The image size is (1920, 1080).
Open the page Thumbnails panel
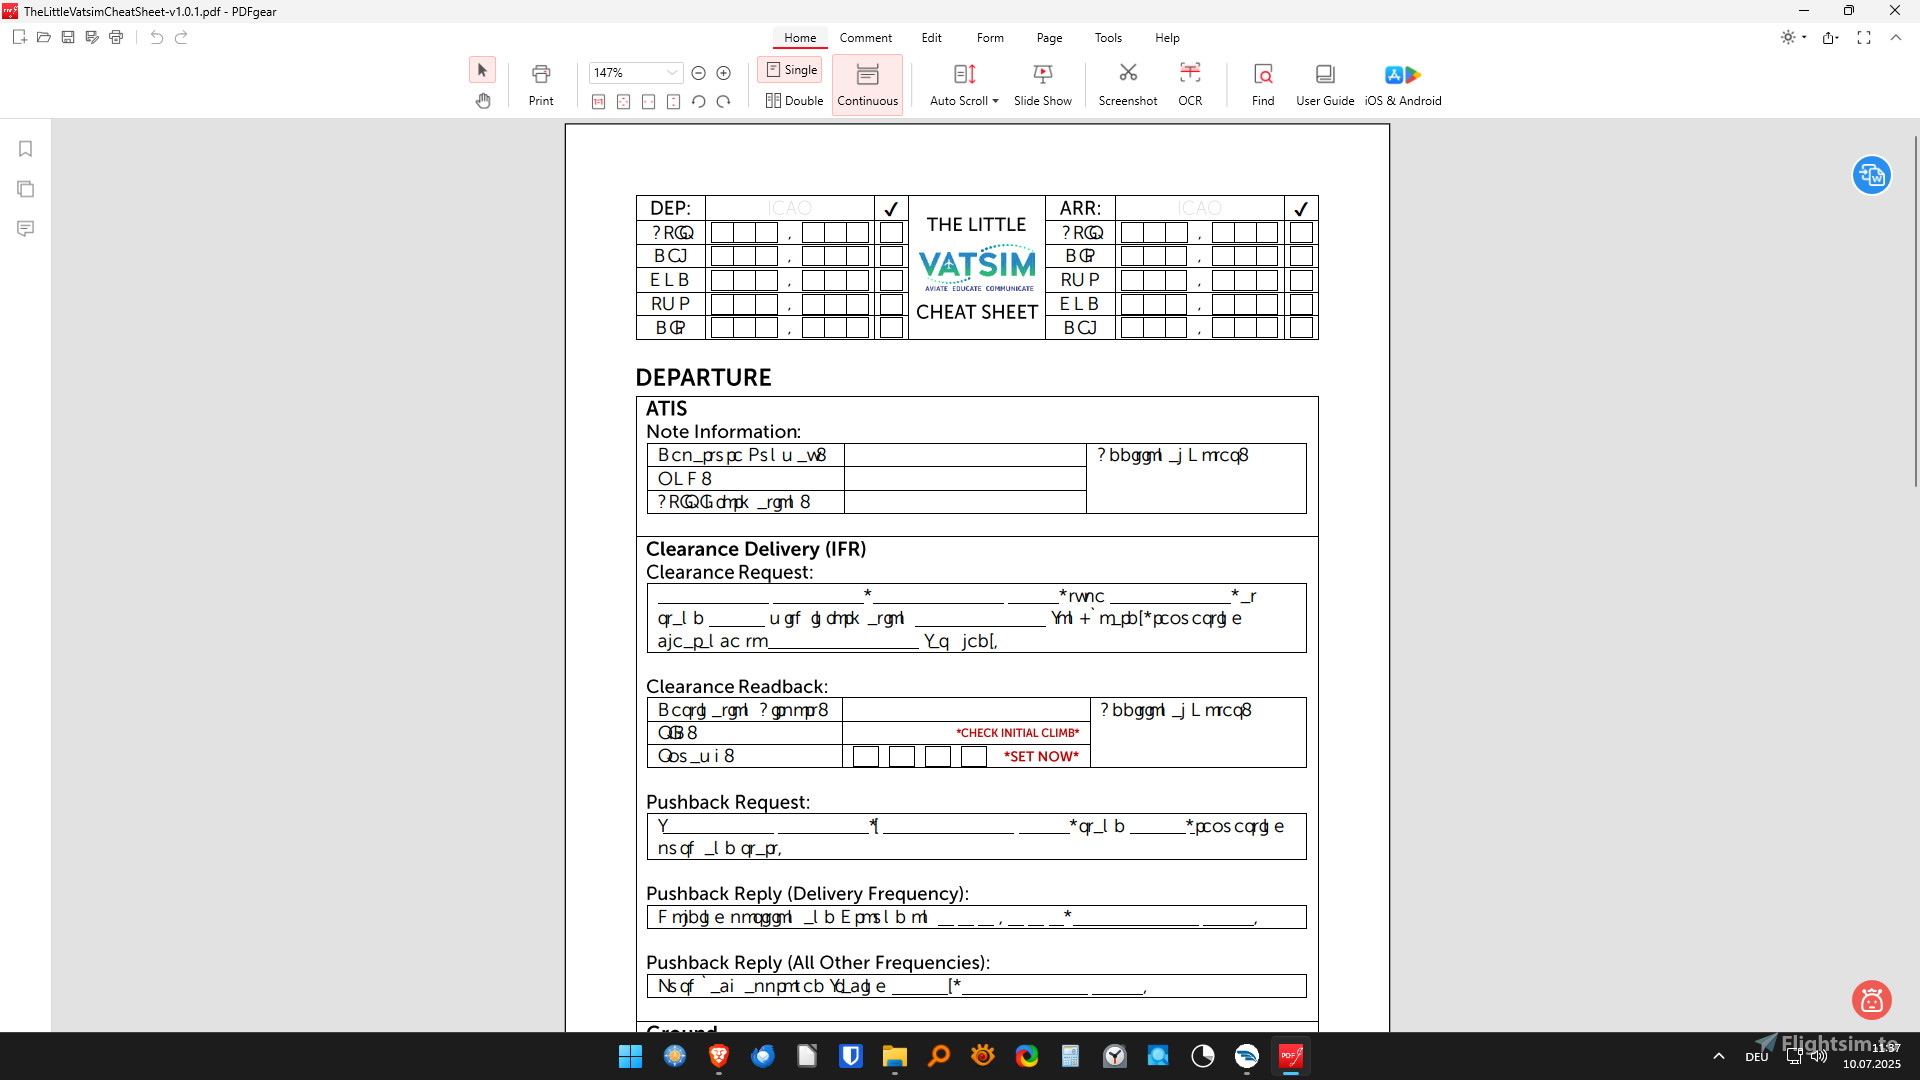coord(25,188)
